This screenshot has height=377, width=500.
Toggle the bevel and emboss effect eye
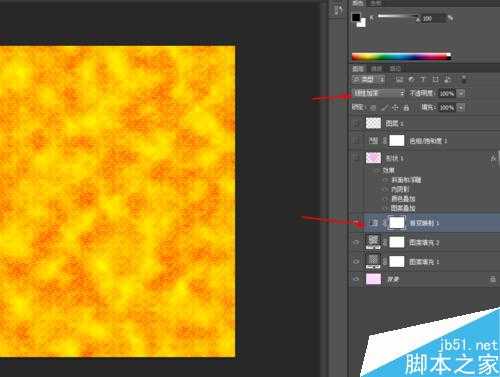point(386,180)
